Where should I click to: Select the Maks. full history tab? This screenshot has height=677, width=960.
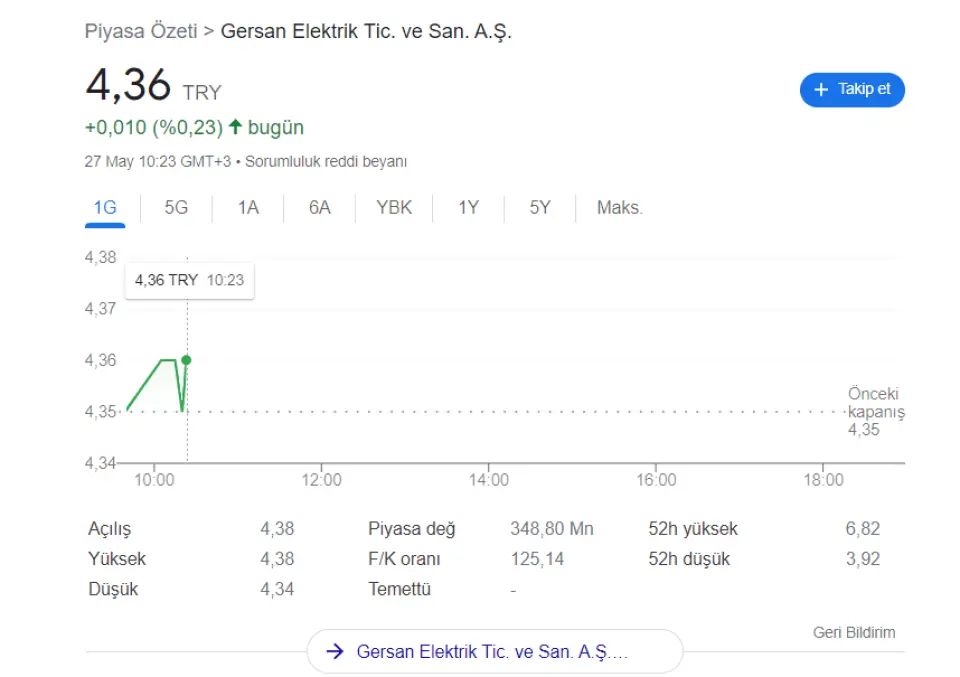[620, 208]
